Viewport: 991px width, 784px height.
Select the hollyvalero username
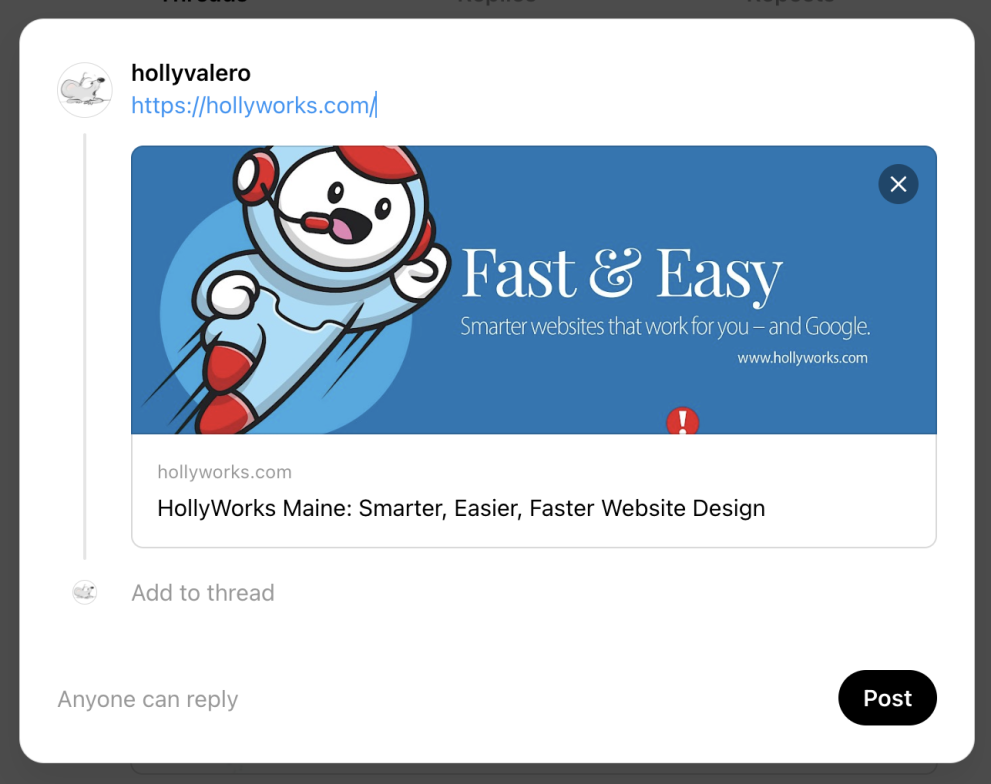click(190, 73)
